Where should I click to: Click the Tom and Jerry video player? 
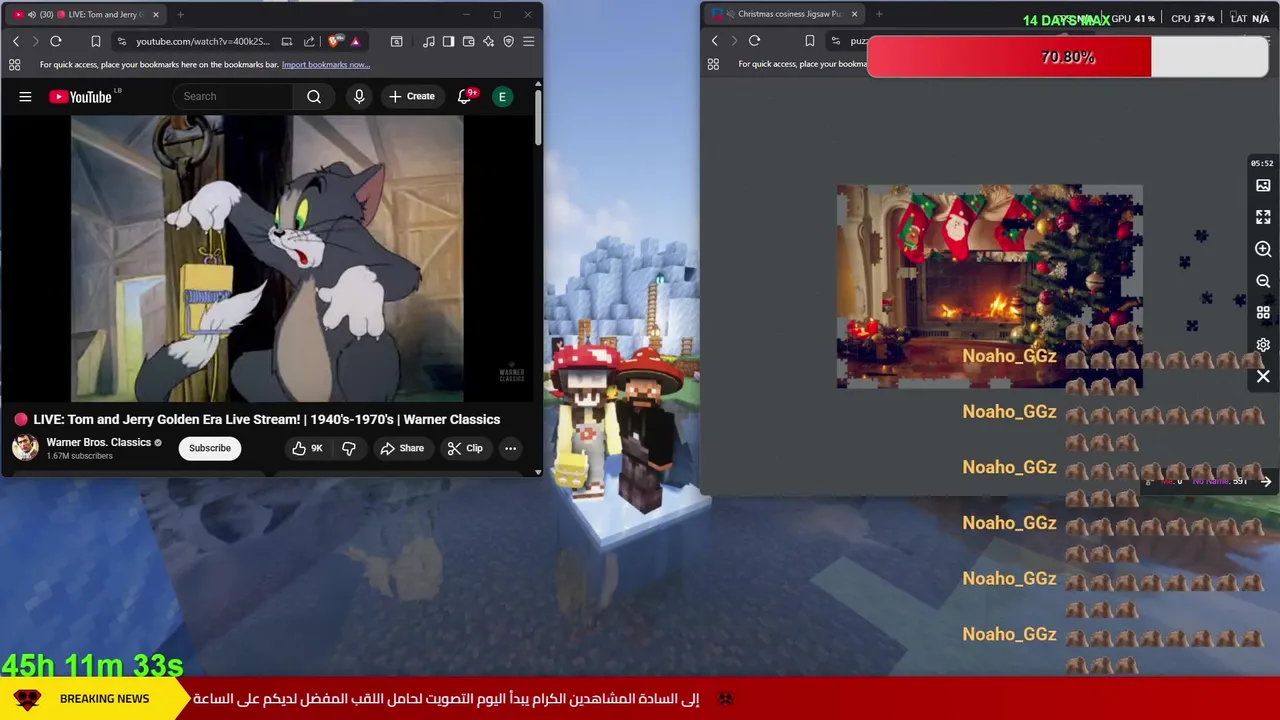tap(267, 258)
